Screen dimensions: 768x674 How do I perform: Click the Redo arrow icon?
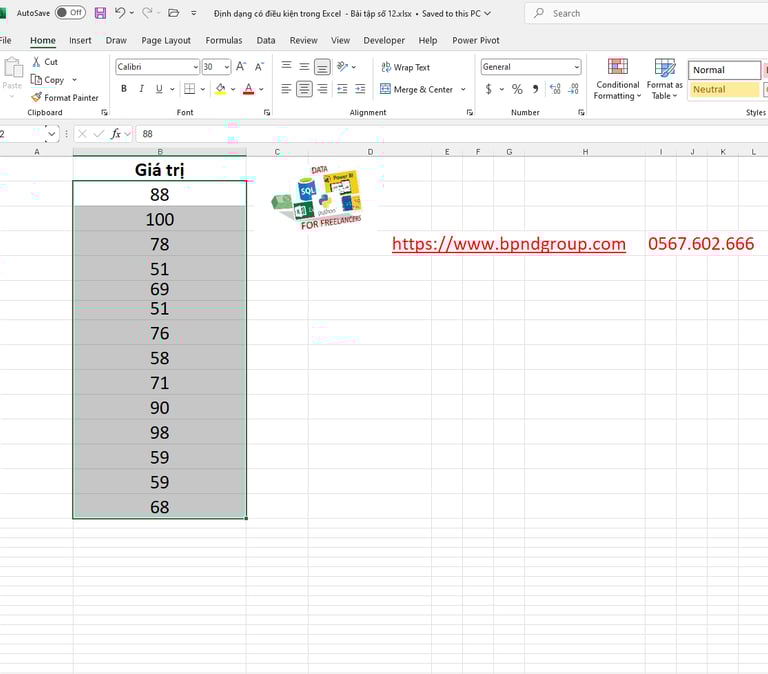(146, 13)
